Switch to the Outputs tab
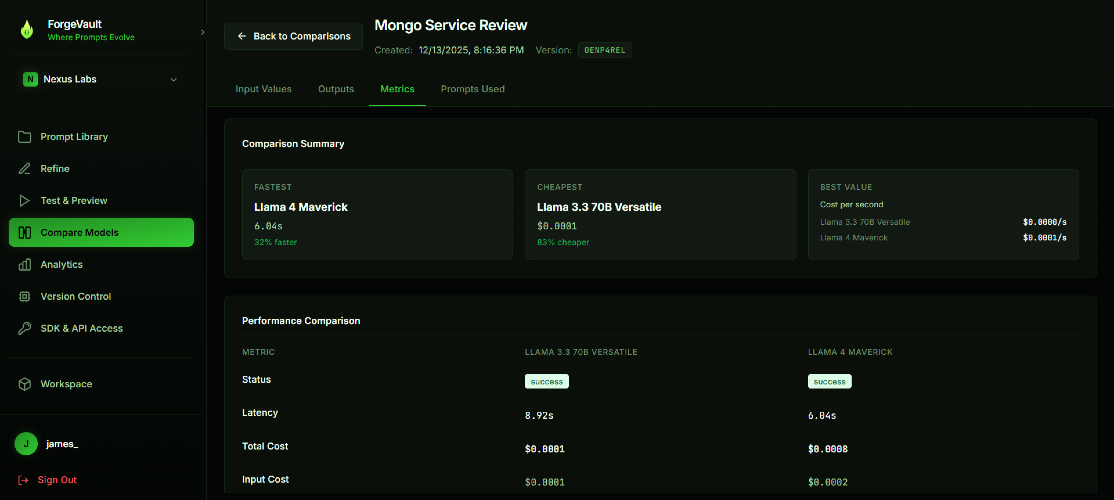This screenshot has width=1114, height=500. click(336, 89)
